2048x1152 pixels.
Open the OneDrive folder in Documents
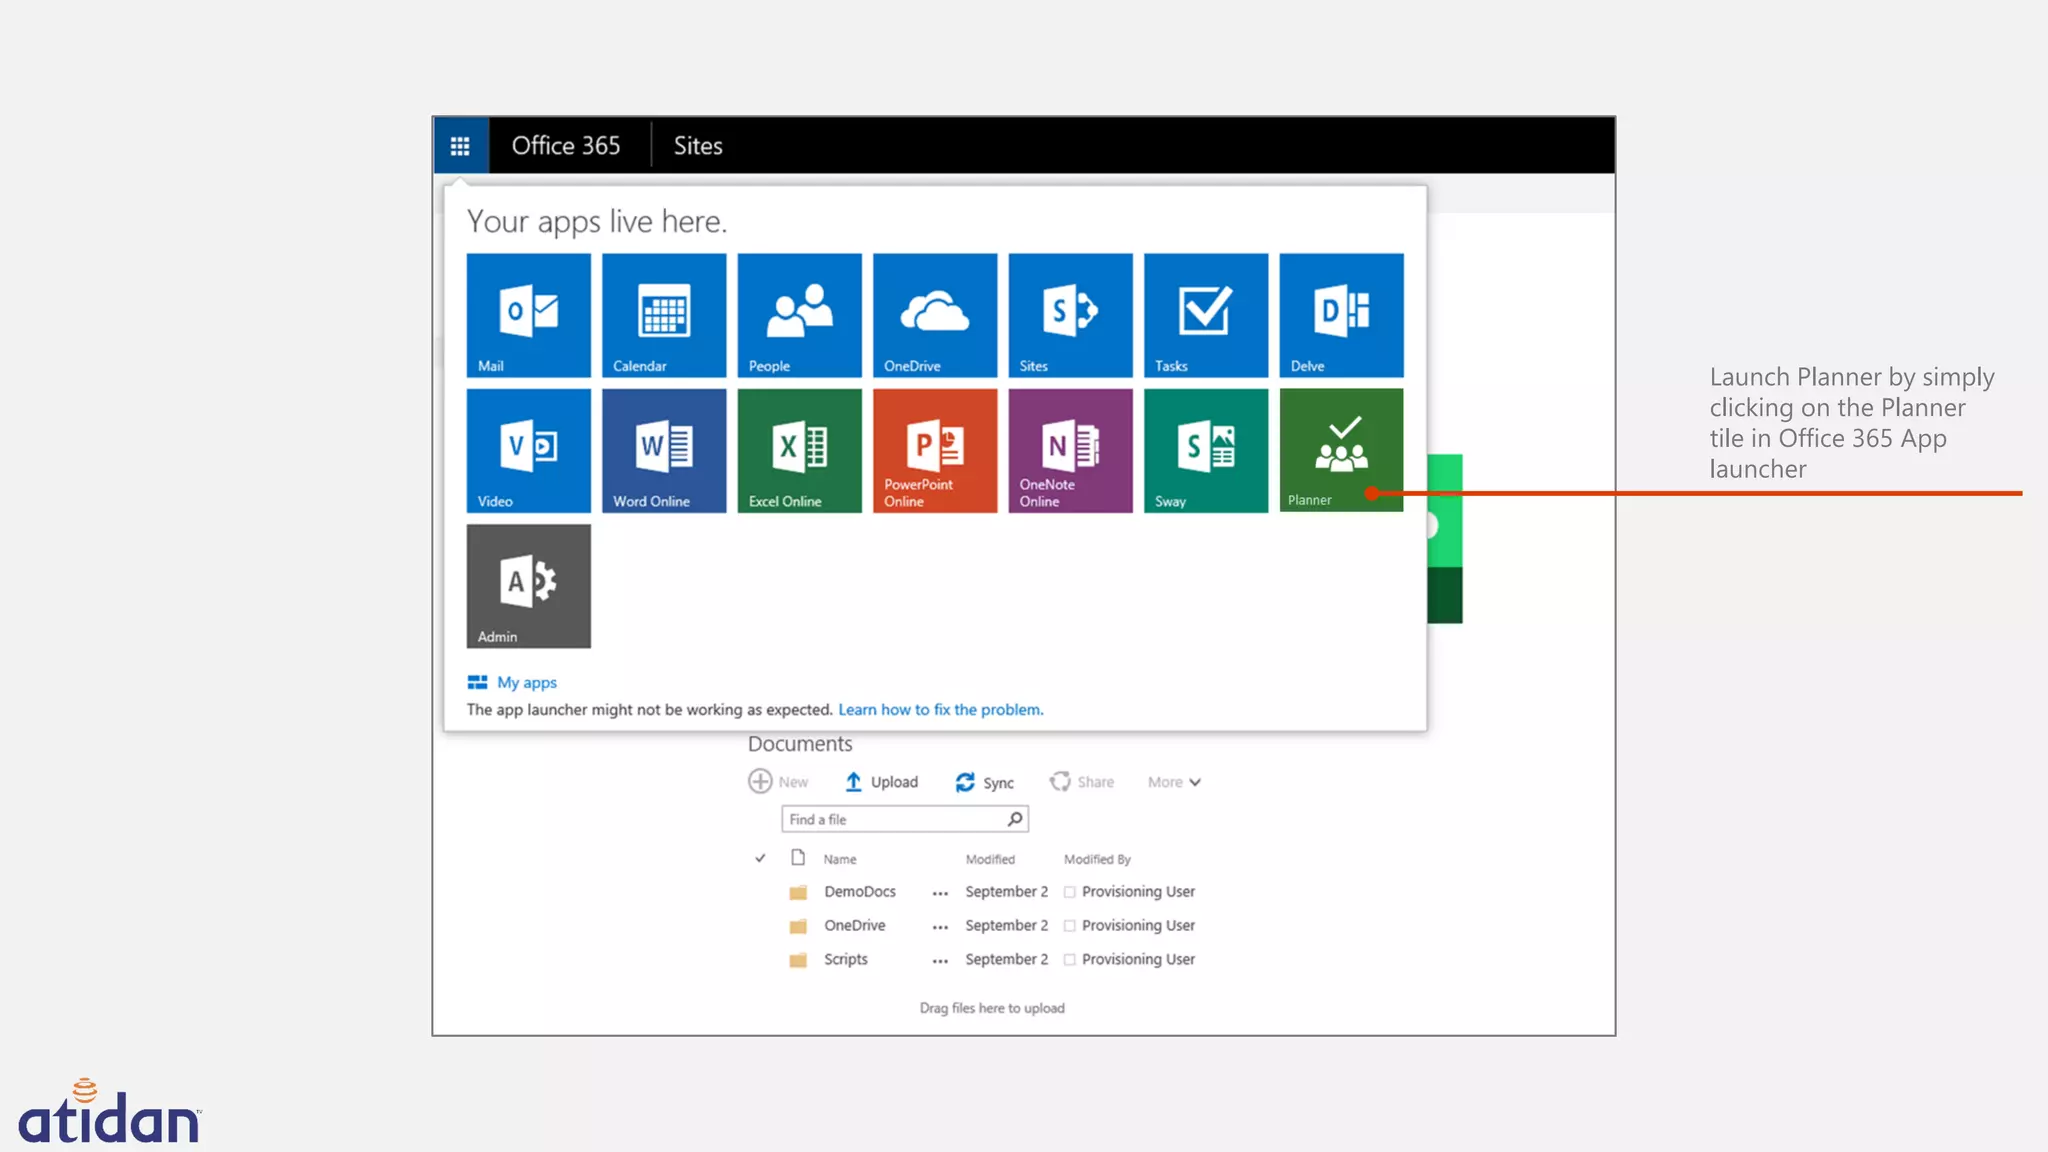tap(855, 925)
